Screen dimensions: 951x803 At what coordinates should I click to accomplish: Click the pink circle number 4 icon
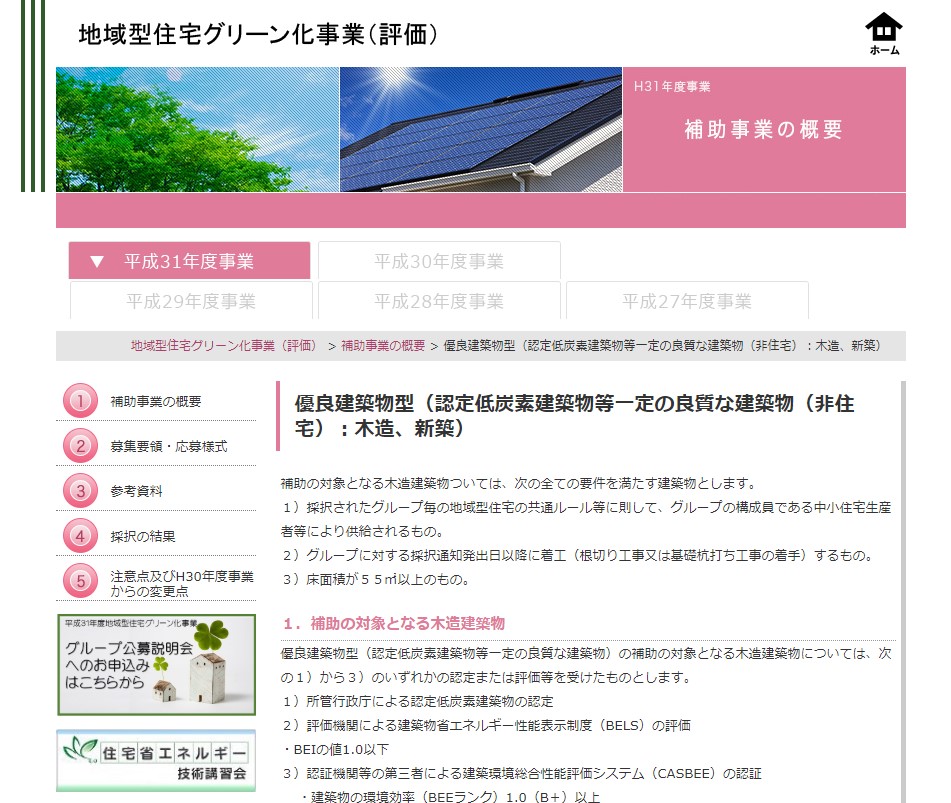pos(80,536)
